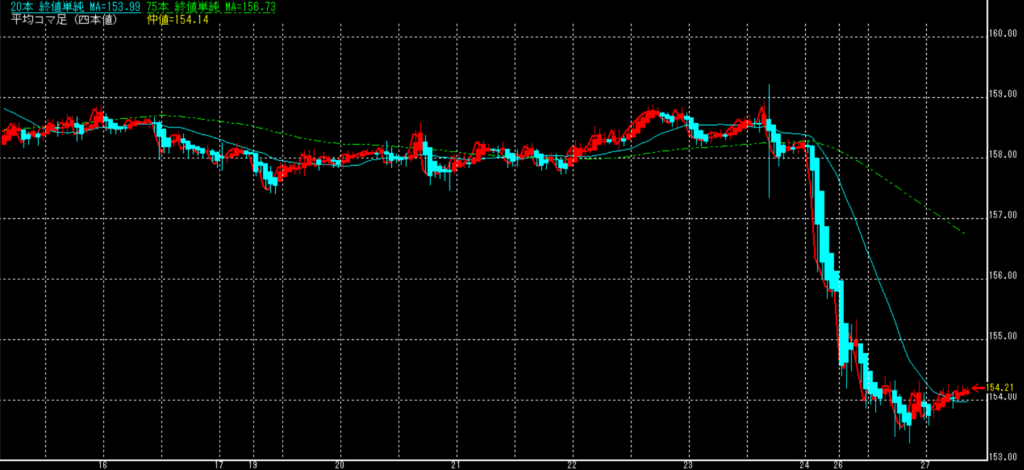This screenshot has height=470, width=1024.
Task: Click the end of the green dashed 75-period MA line
Action: click(962, 233)
